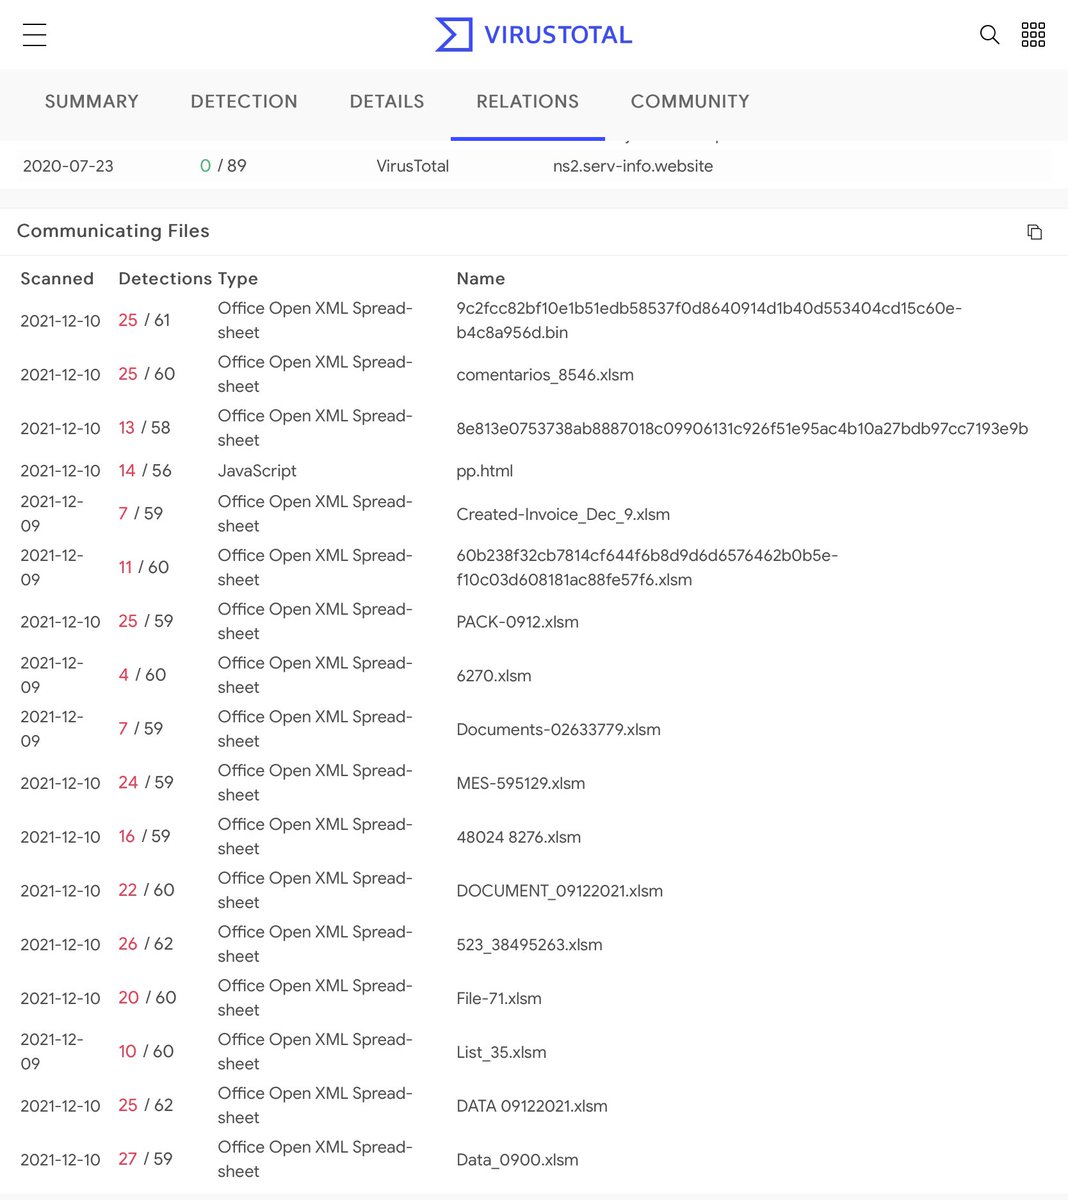Image resolution: width=1068 pixels, height=1200 pixels.
Task: Switch to the SUMMARY tab
Action: coord(91,101)
